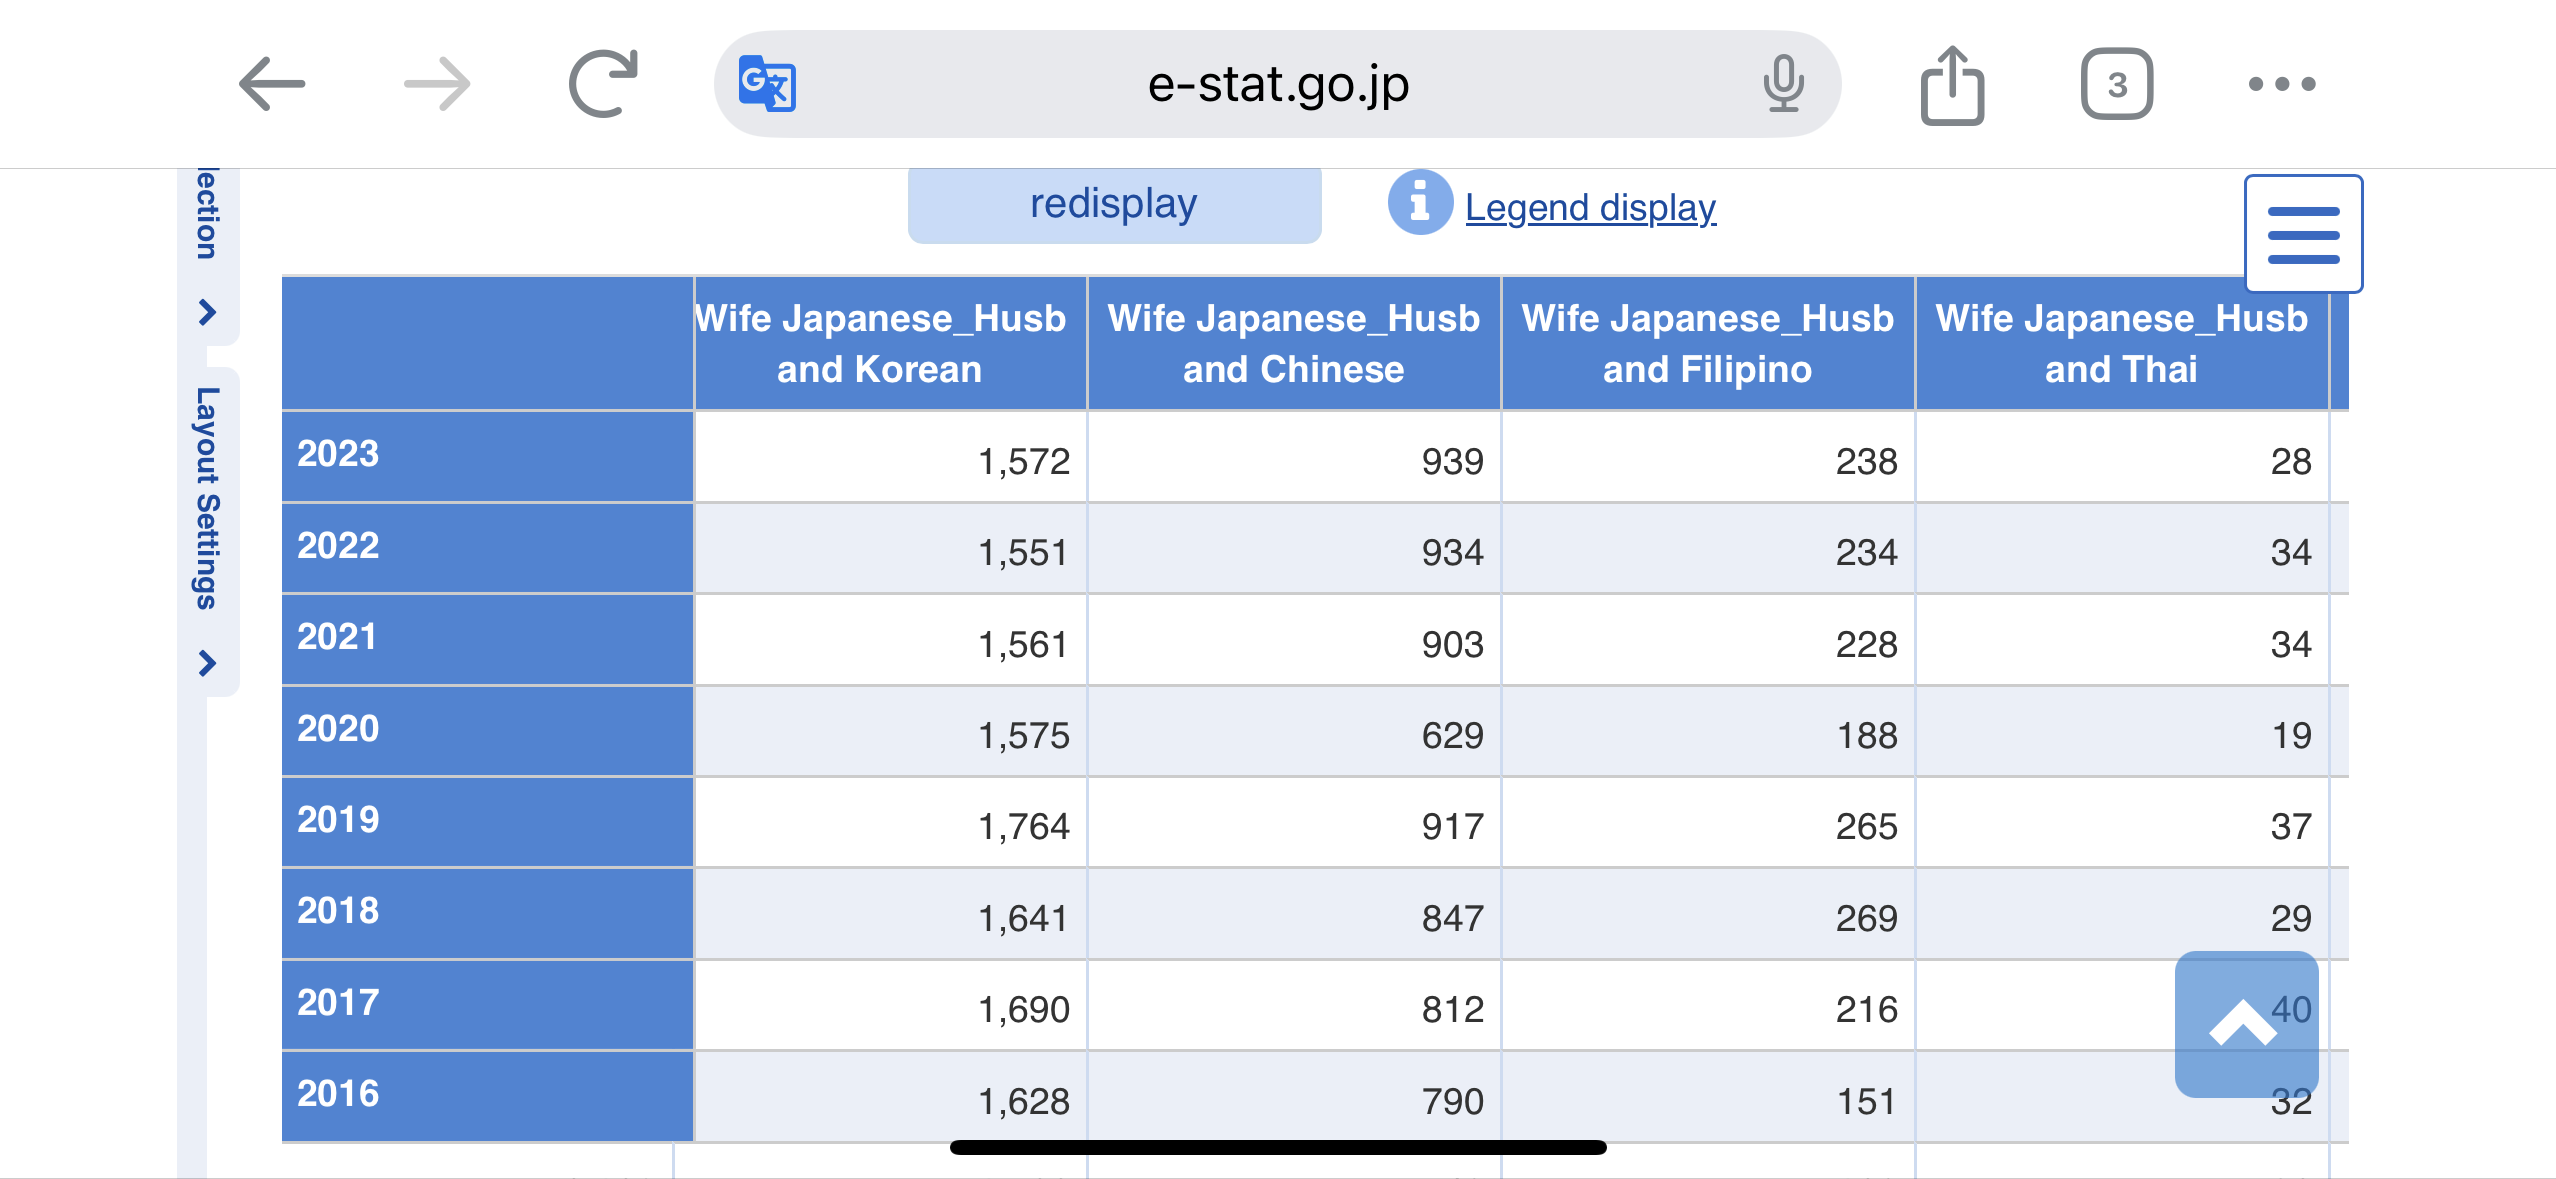The width and height of the screenshot is (2556, 1179).
Task: Click the 934 cell in 2022 row
Action: tap(1294, 549)
